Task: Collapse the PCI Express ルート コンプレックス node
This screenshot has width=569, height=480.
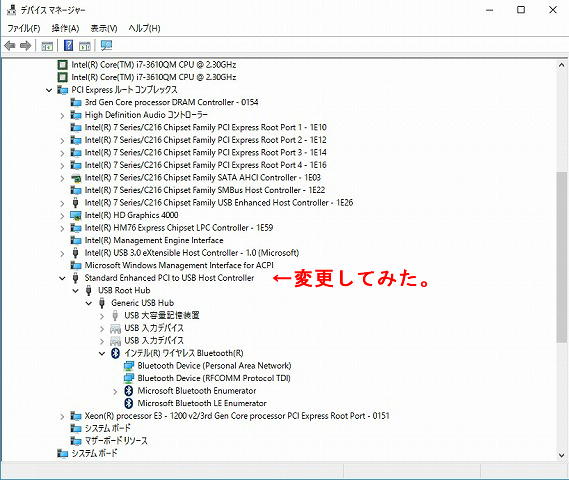Action: (49, 90)
